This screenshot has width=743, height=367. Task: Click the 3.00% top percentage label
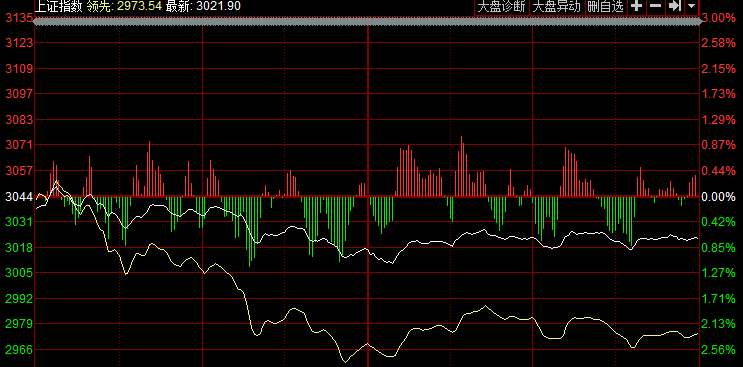719,18
